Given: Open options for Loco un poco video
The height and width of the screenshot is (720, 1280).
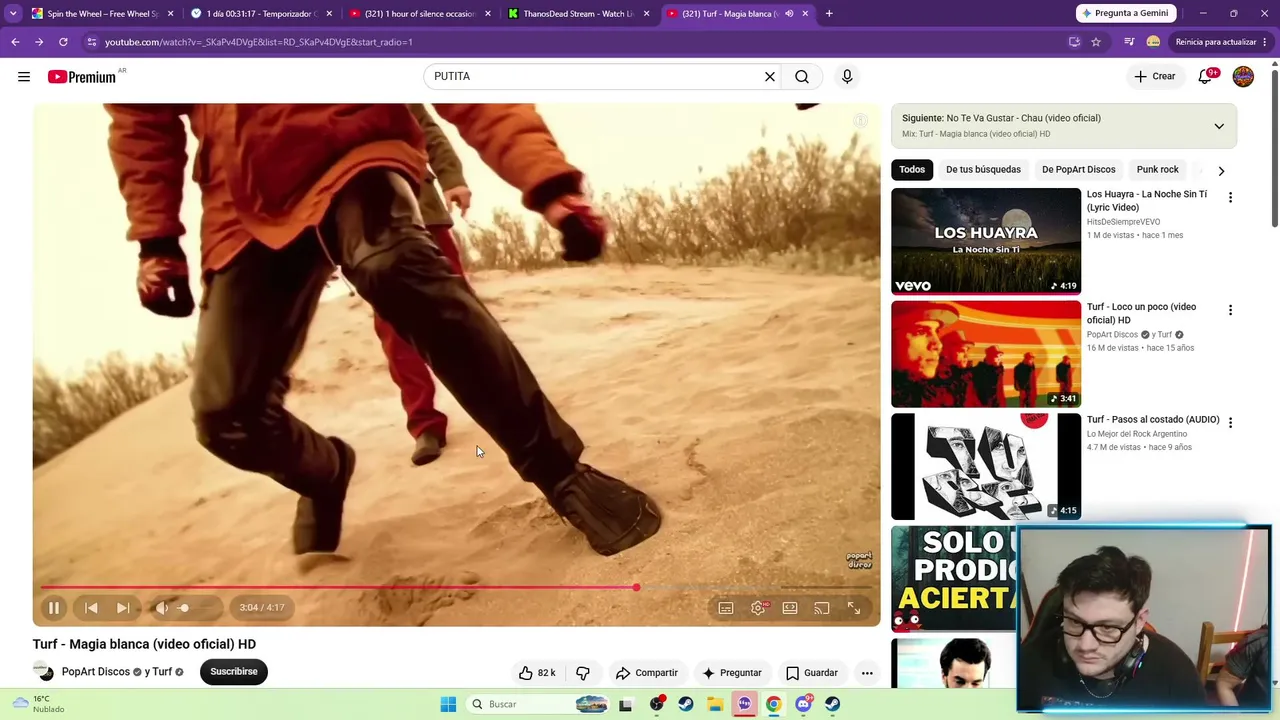Looking at the screenshot, I should pyautogui.click(x=1230, y=311).
